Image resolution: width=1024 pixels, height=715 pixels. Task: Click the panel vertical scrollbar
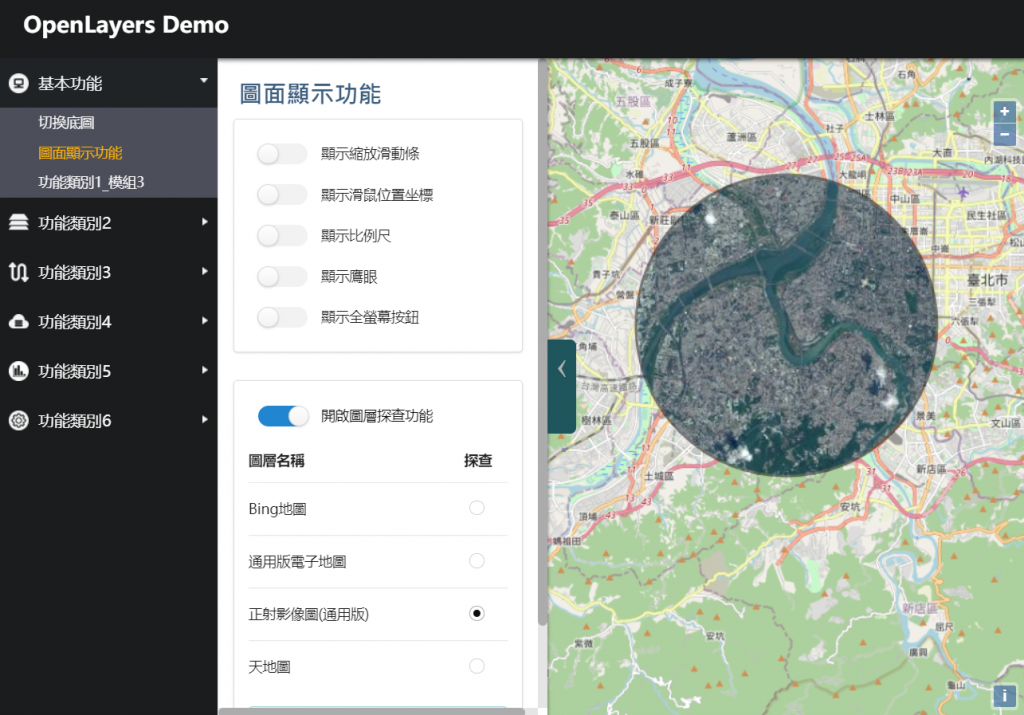542,342
